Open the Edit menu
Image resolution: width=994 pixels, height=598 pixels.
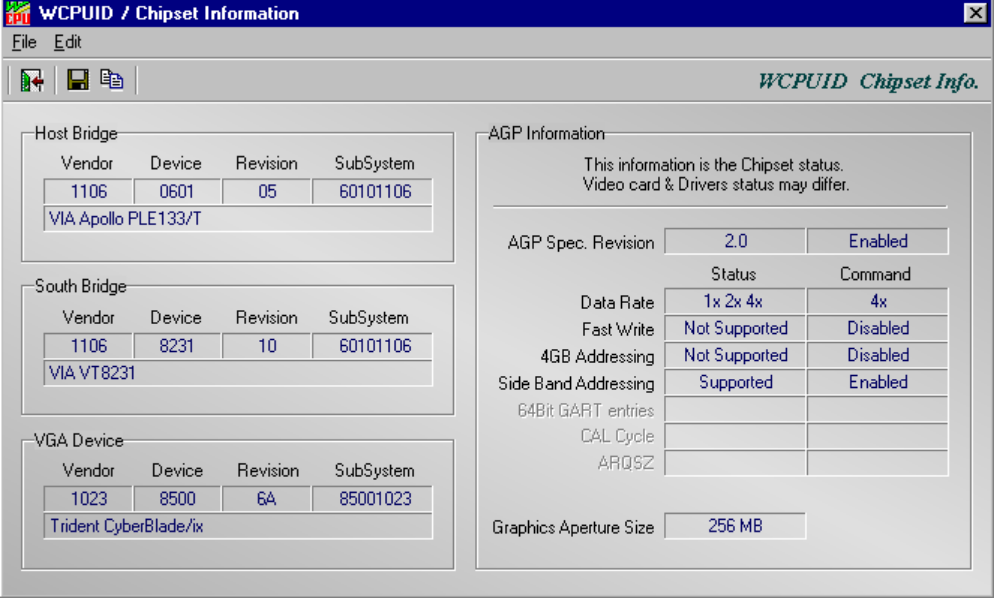pos(67,42)
